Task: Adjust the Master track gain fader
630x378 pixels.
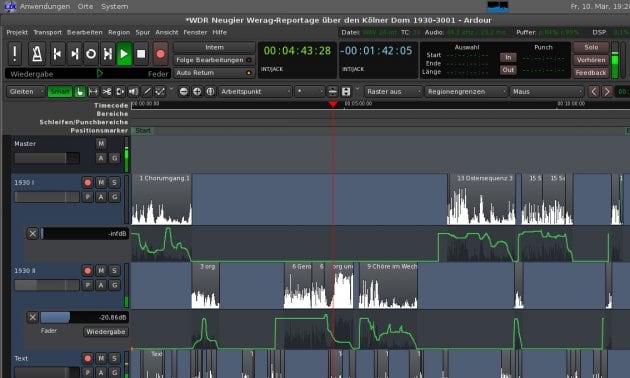Action: coord(47,158)
